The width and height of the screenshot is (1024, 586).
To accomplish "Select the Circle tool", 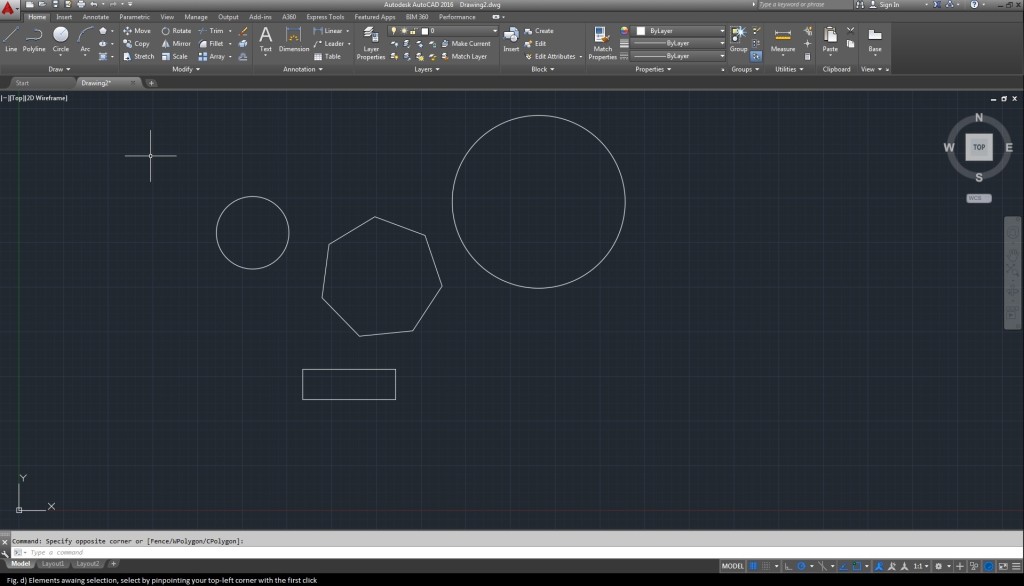I will (x=63, y=41).
